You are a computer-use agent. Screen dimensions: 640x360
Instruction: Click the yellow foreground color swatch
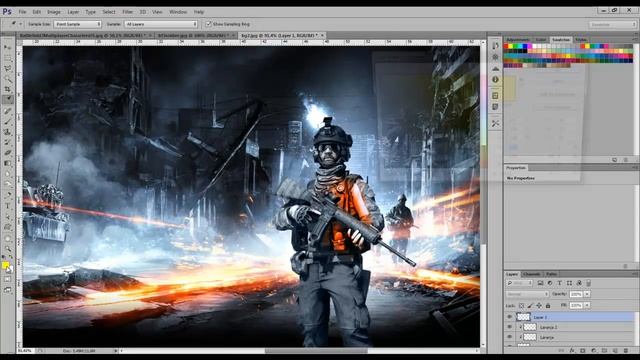(x=5, y=266)
